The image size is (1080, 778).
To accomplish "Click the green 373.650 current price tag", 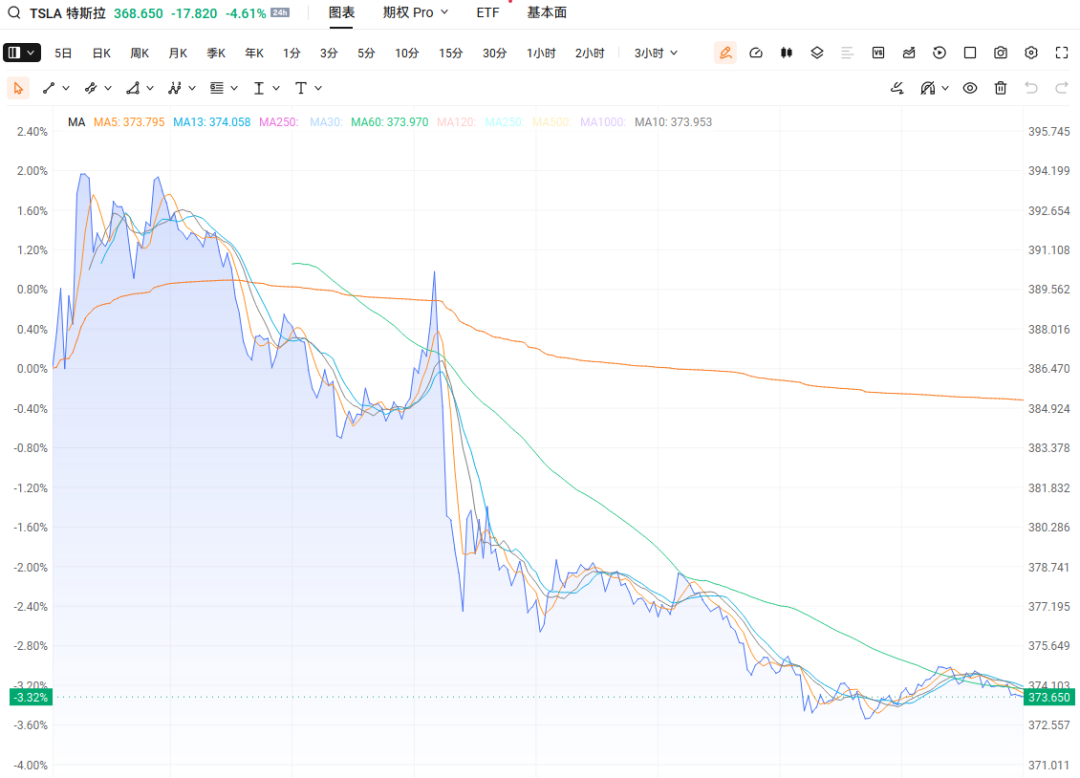I will point(1049,697).
